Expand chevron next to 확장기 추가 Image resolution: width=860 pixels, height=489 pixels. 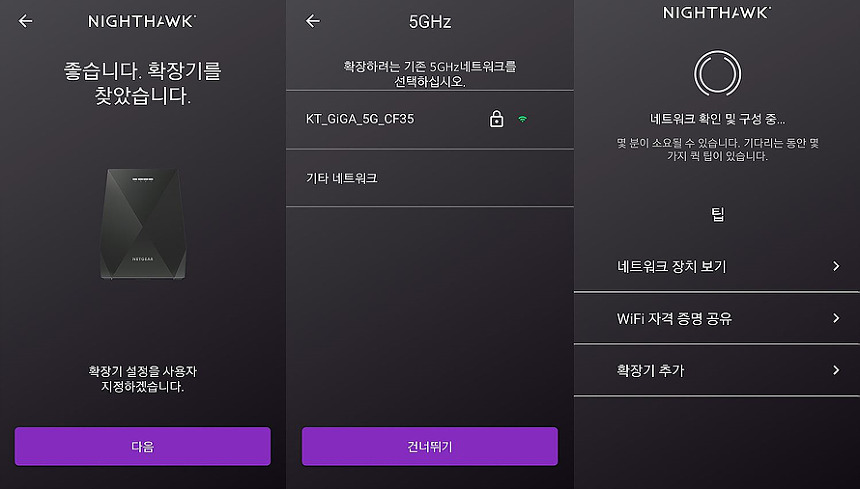click(836, 370)
